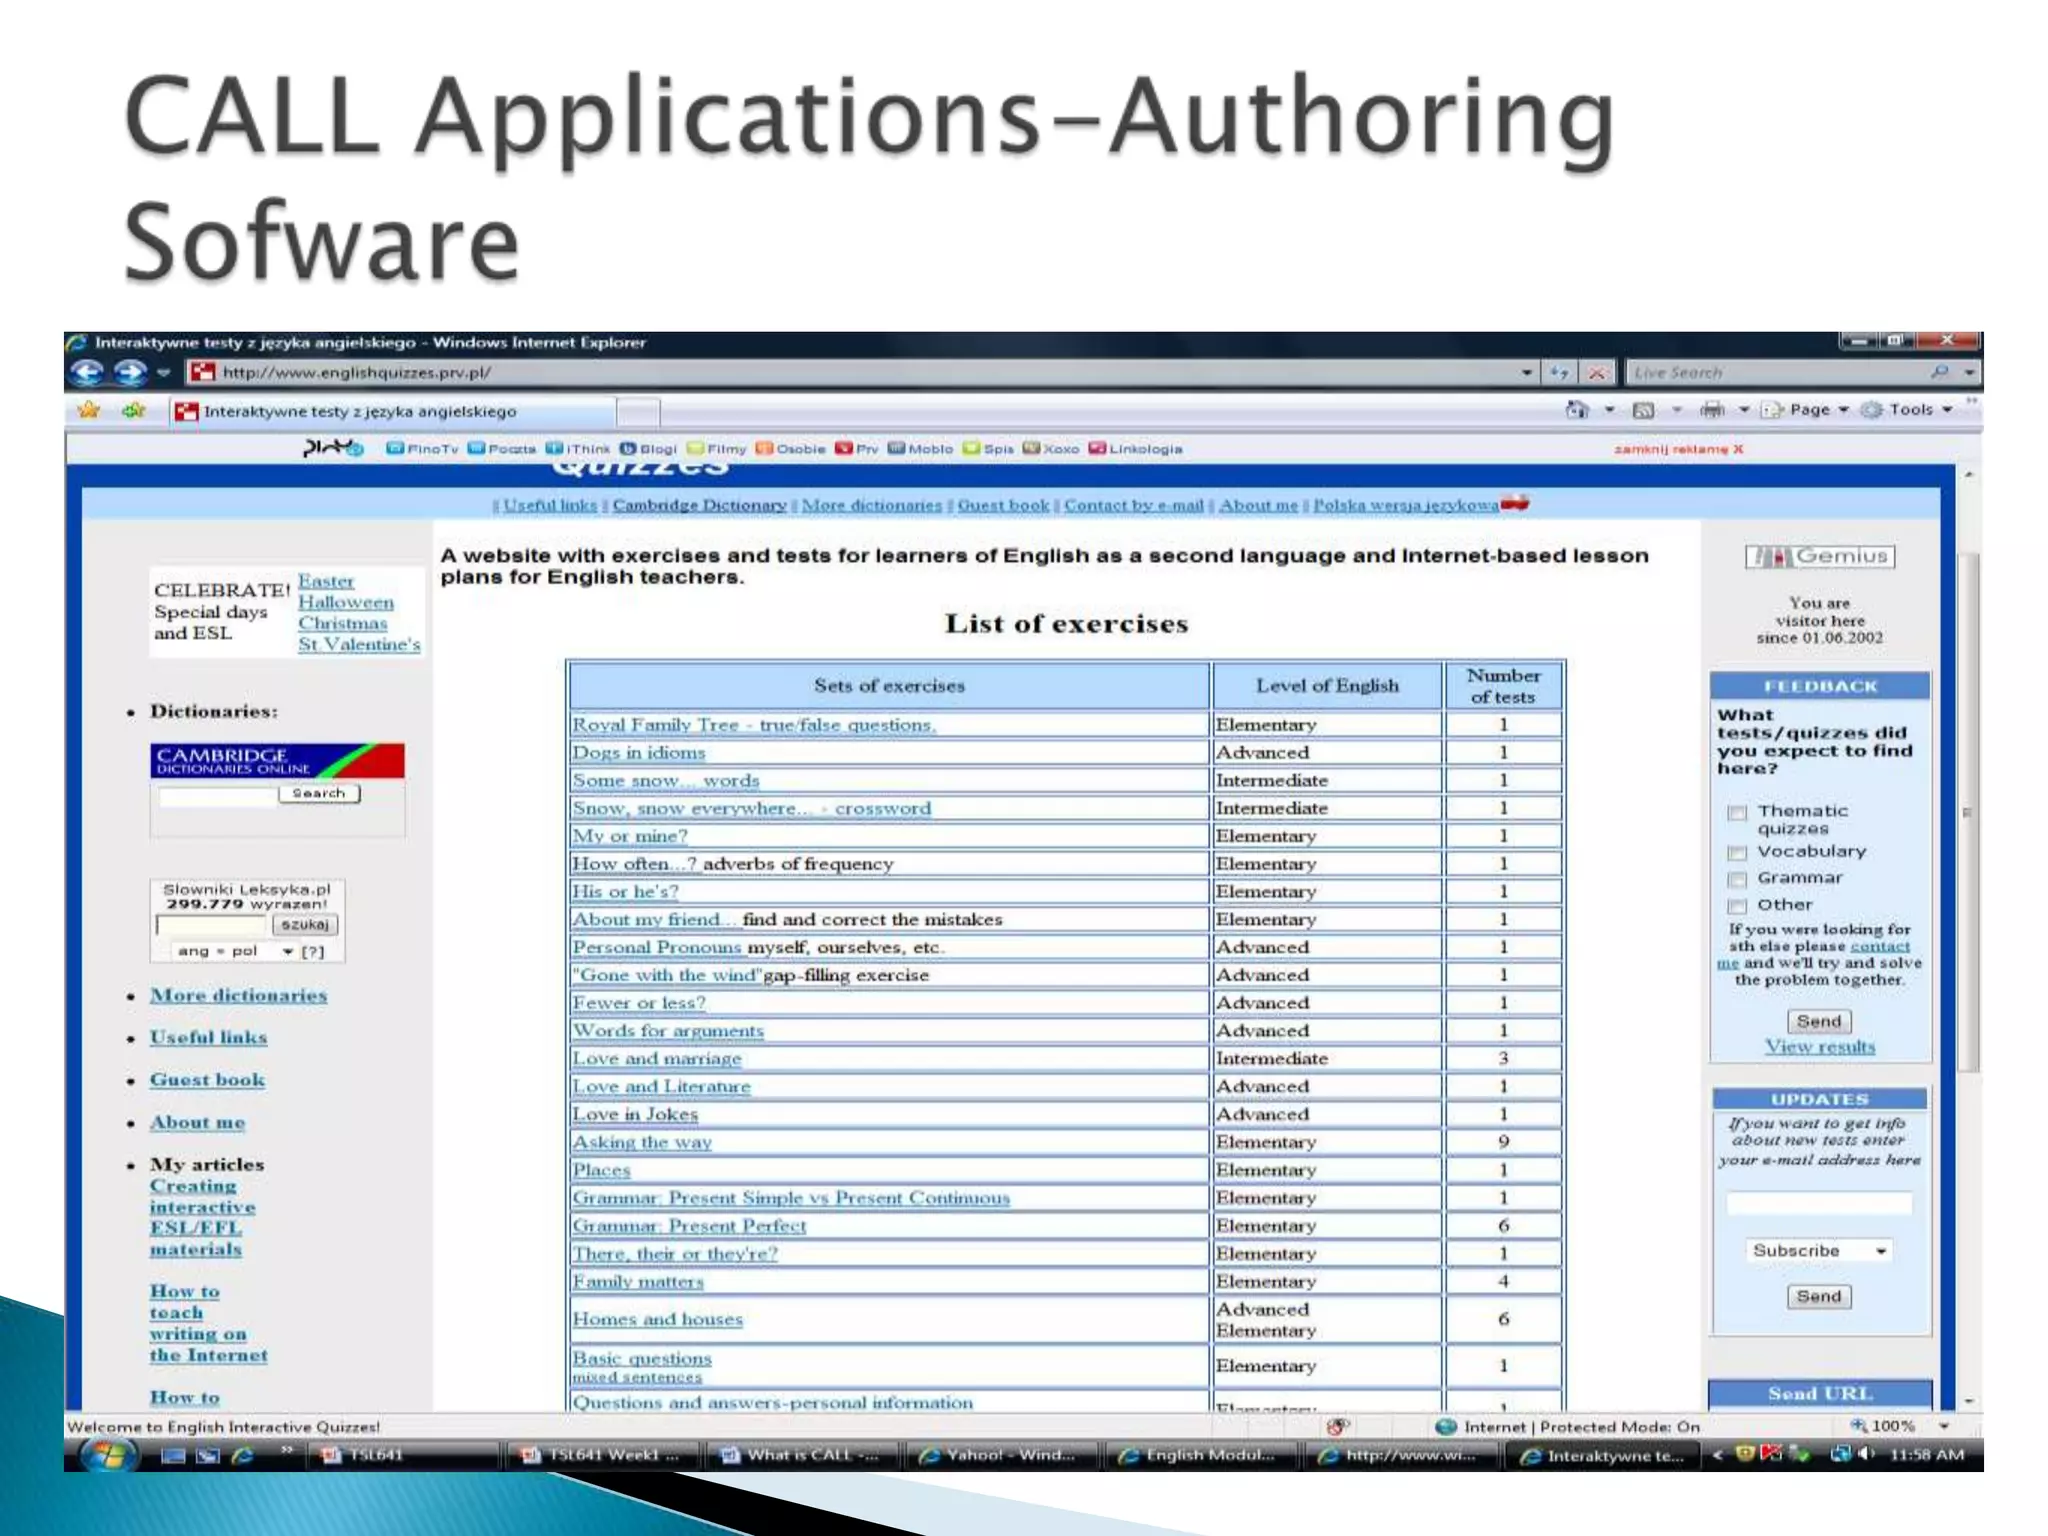Click the Add to Favorites icon
This screenshot has height=1536, width=2048.
point(134,410)
